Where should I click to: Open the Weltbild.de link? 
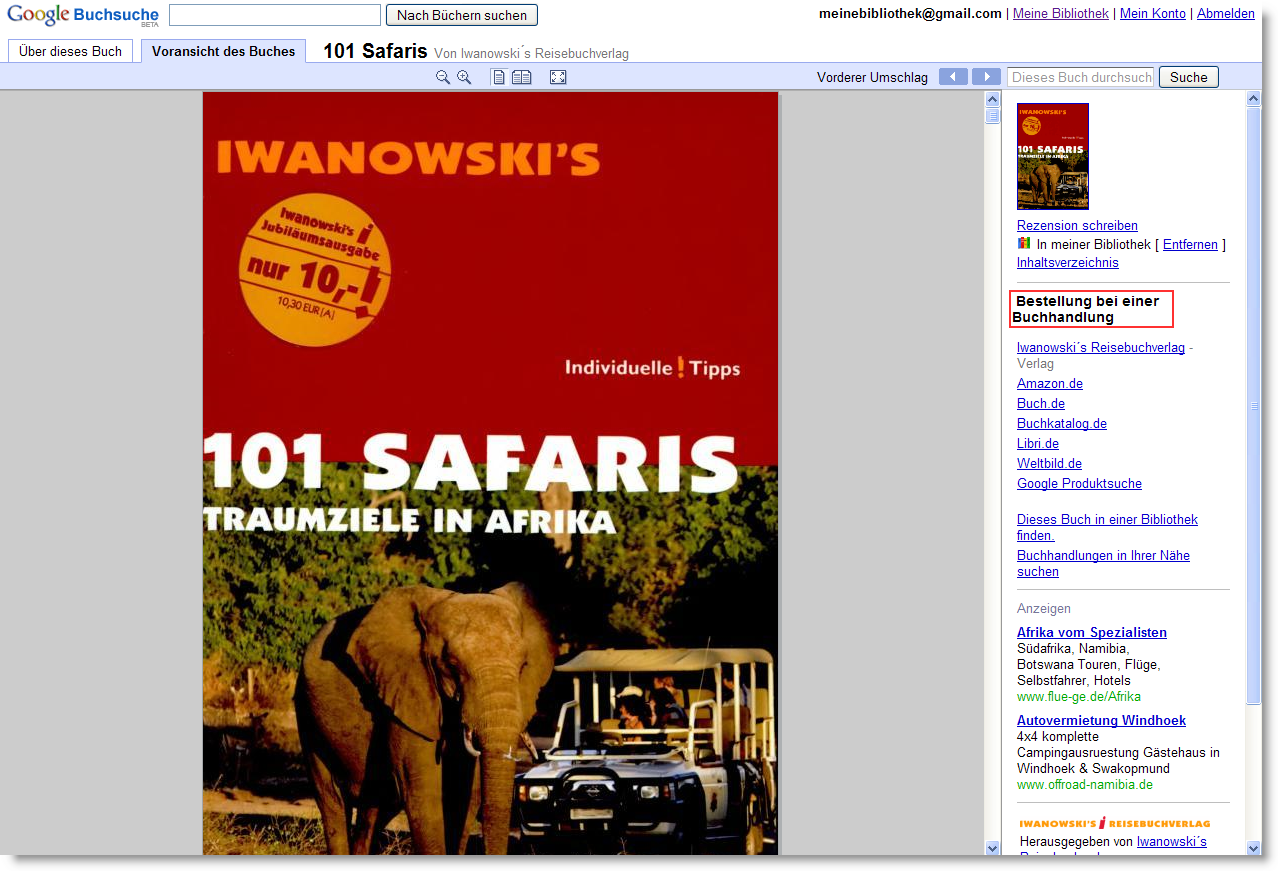pos(1050,463)
